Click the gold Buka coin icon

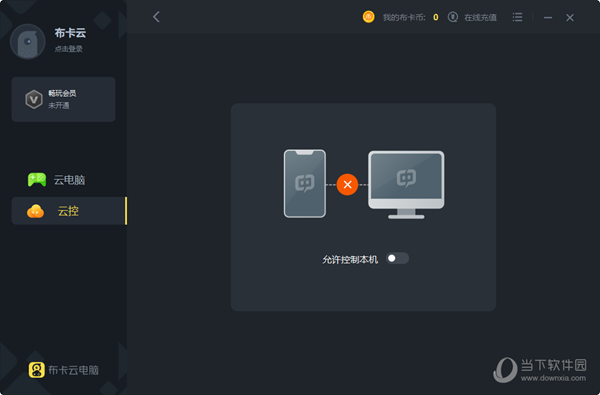click(x=368, y=17)
